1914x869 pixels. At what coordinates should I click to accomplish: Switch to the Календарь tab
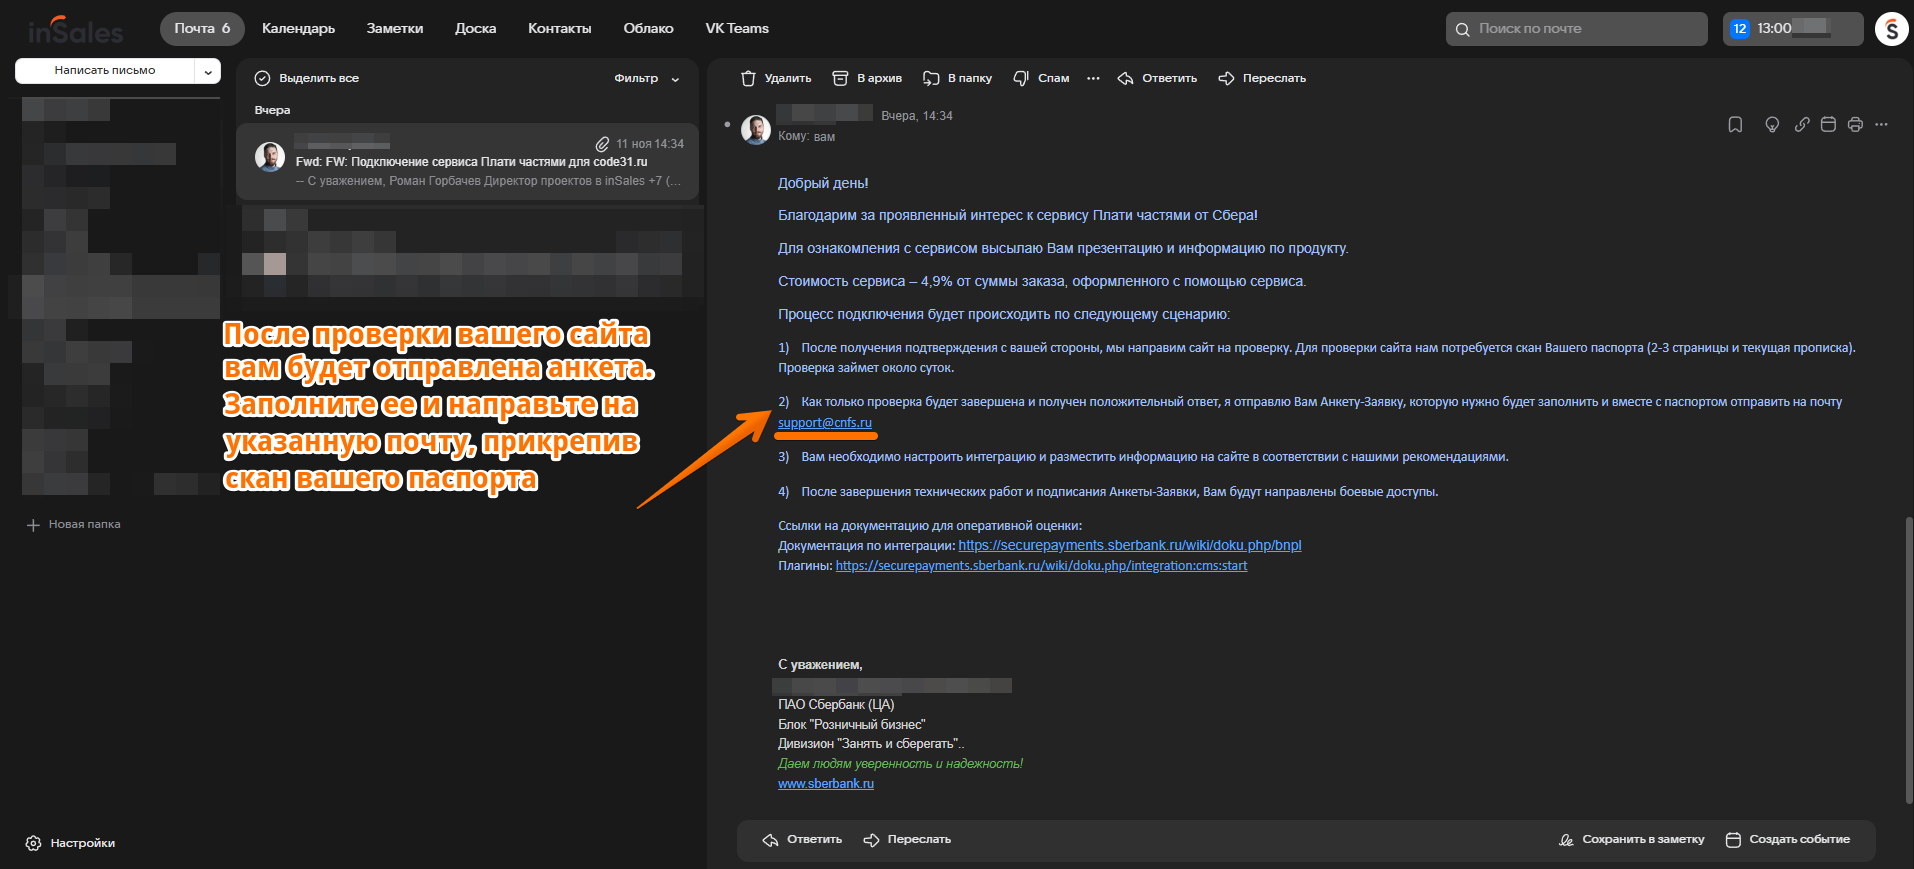tap(298, 28)
